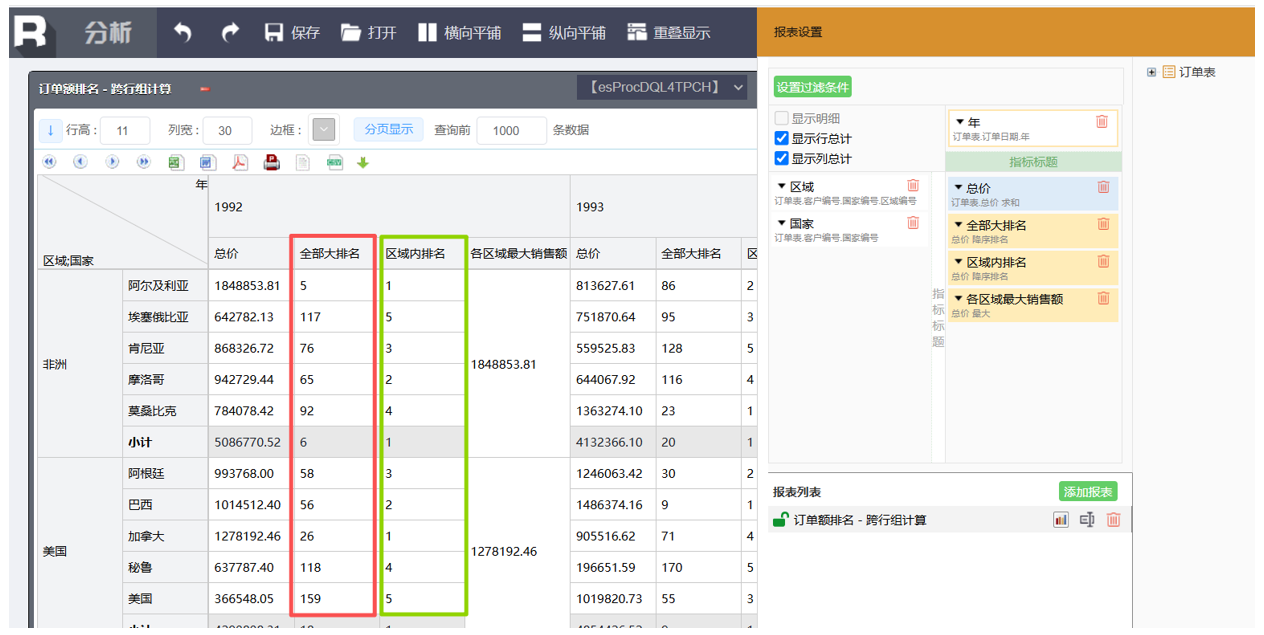This screenshot has width=1264, height=635.
Task: Uncheck the 显示列总计 checkbox
Action: [782, 159]
